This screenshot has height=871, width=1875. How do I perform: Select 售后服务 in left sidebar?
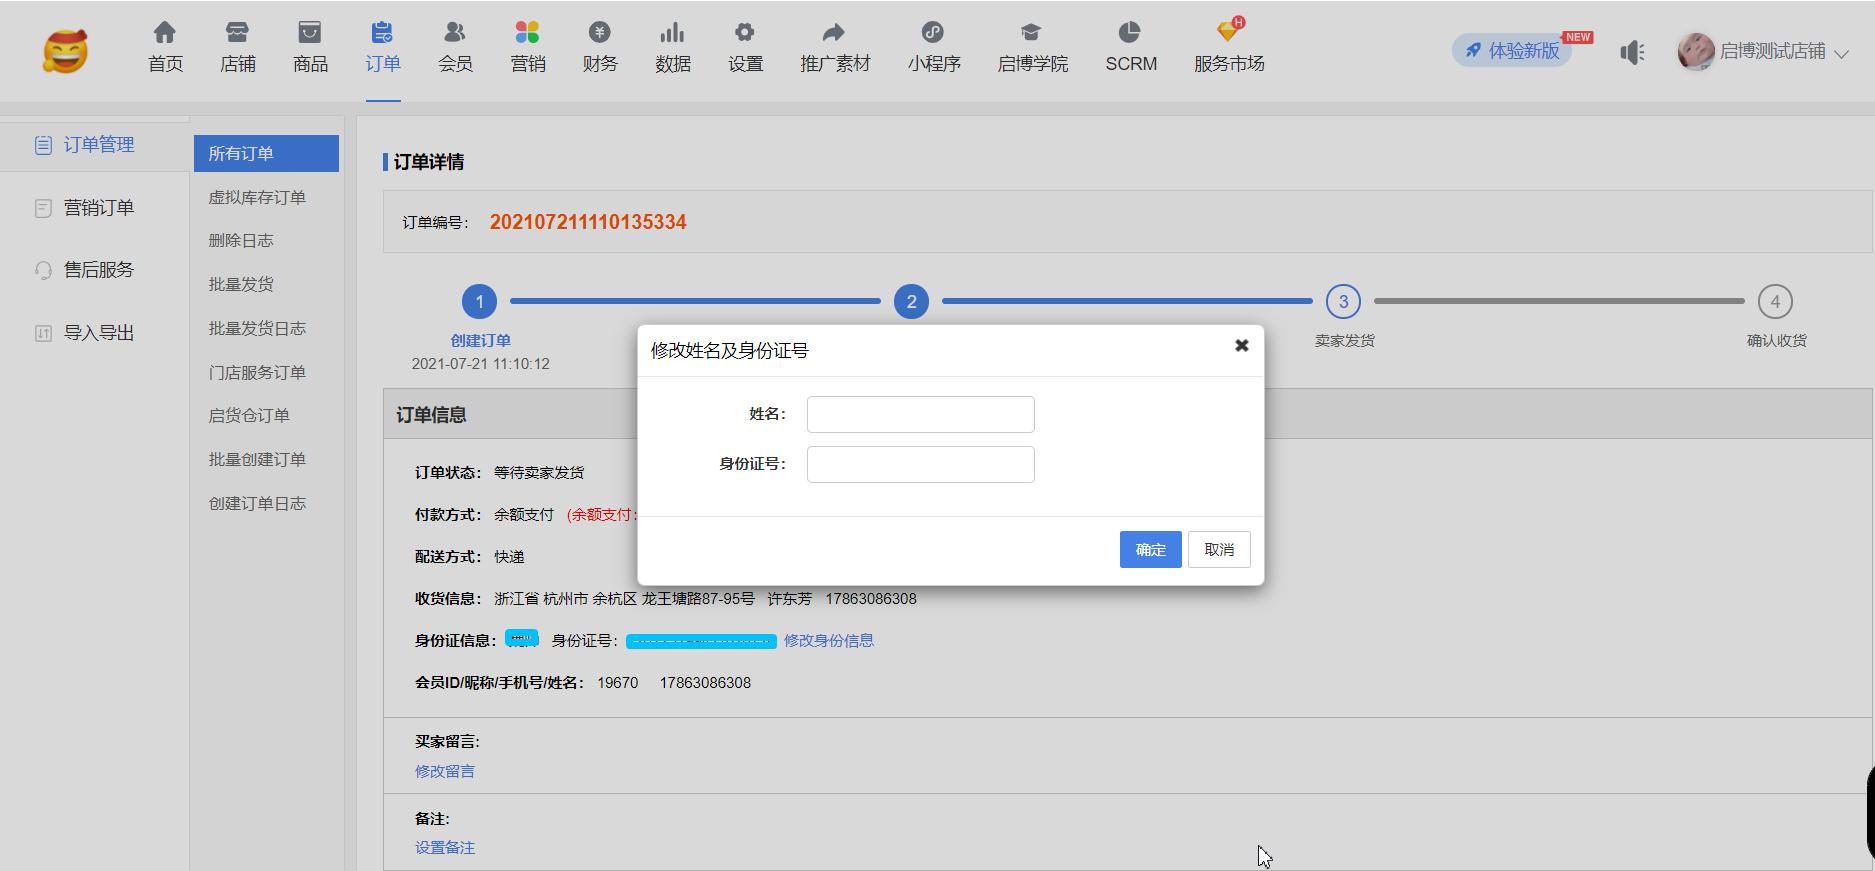[98, 270]
